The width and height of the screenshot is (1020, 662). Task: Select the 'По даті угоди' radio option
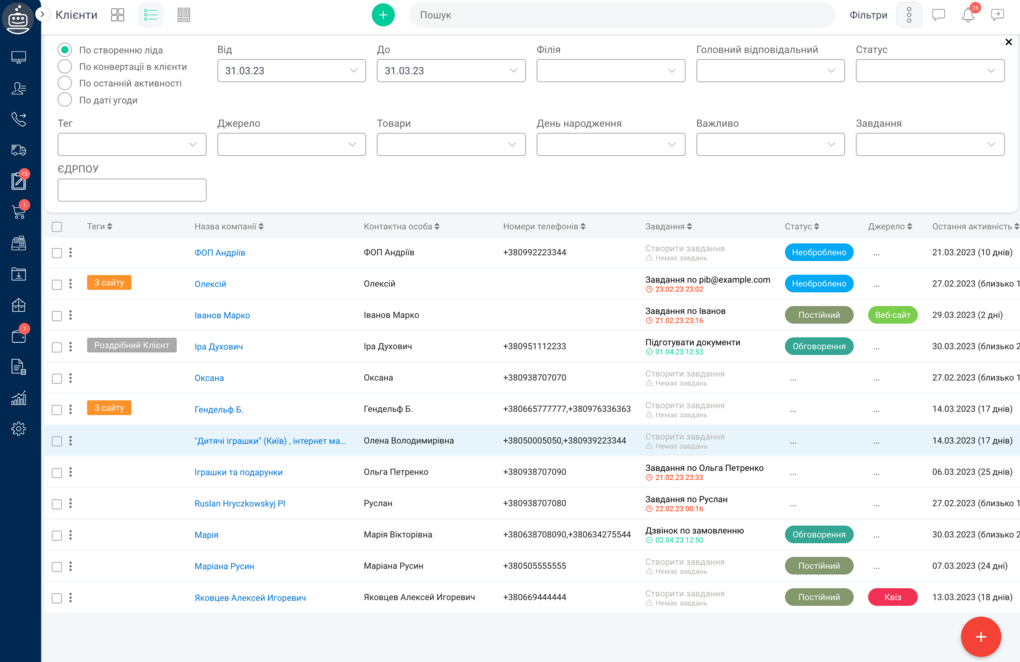tap(65, 100)
